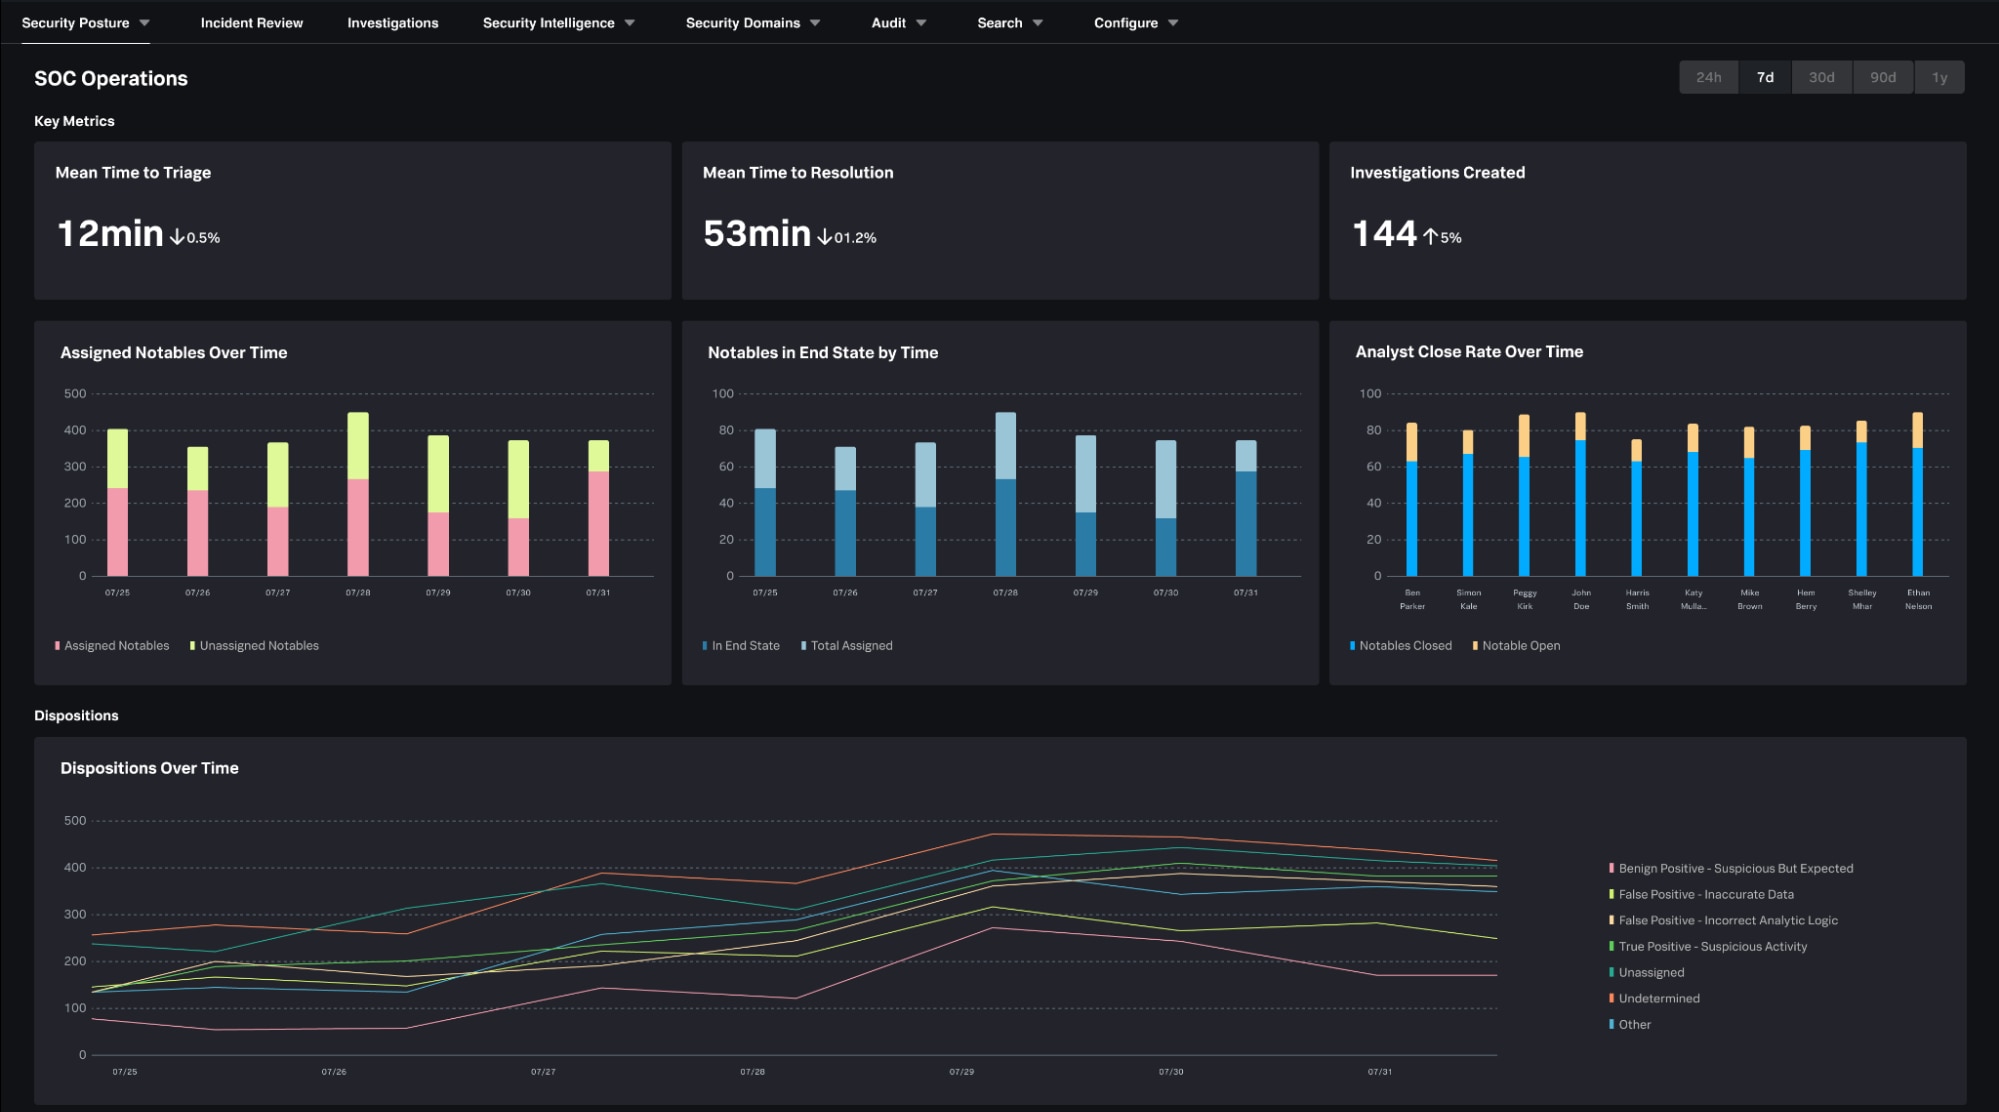The width and height of the screenshot is (1999, 1112).
Task: Toggle False Positive - Inaccurate Data legend
Action: pyautogui.click(x=1701, y=894)
